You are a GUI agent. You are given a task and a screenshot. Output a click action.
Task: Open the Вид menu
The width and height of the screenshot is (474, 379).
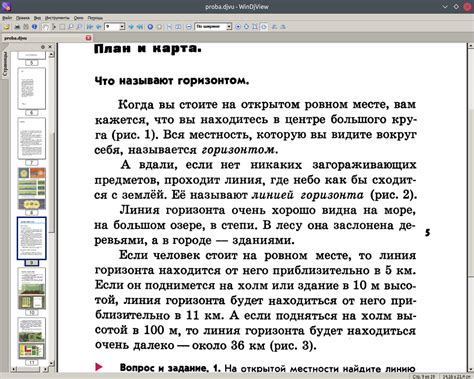tap(37, 18)
